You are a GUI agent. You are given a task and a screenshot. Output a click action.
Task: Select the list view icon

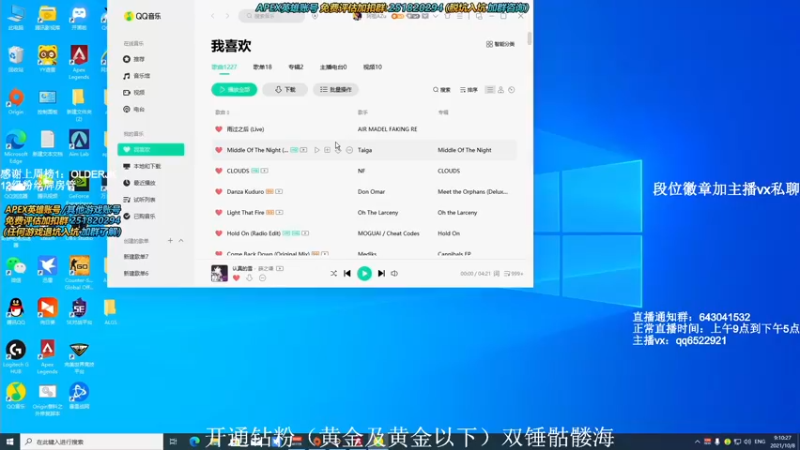pos(490,90)
